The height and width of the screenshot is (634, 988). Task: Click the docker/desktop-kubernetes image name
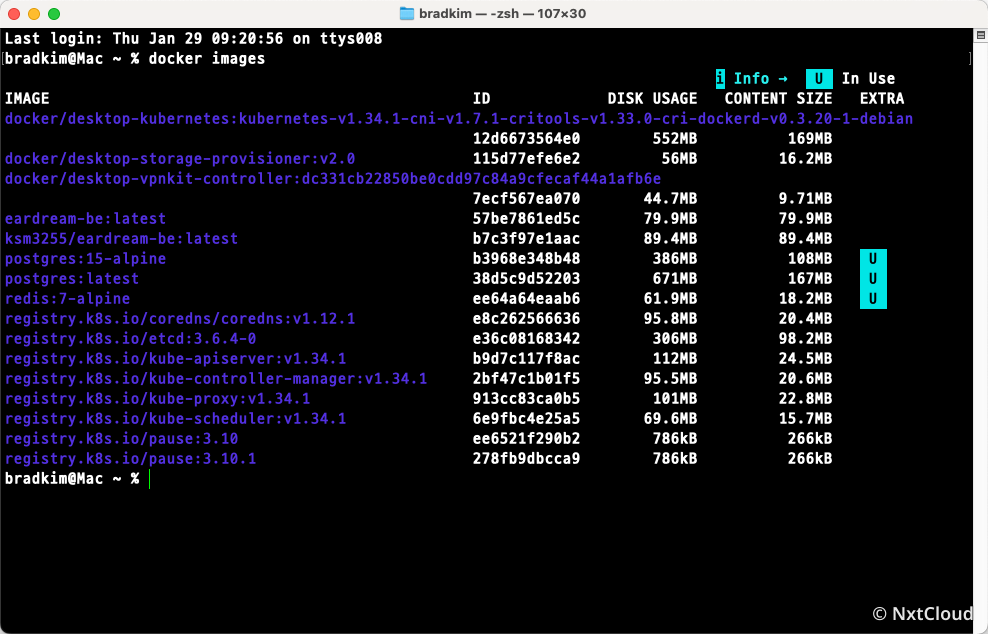(459, 118)
